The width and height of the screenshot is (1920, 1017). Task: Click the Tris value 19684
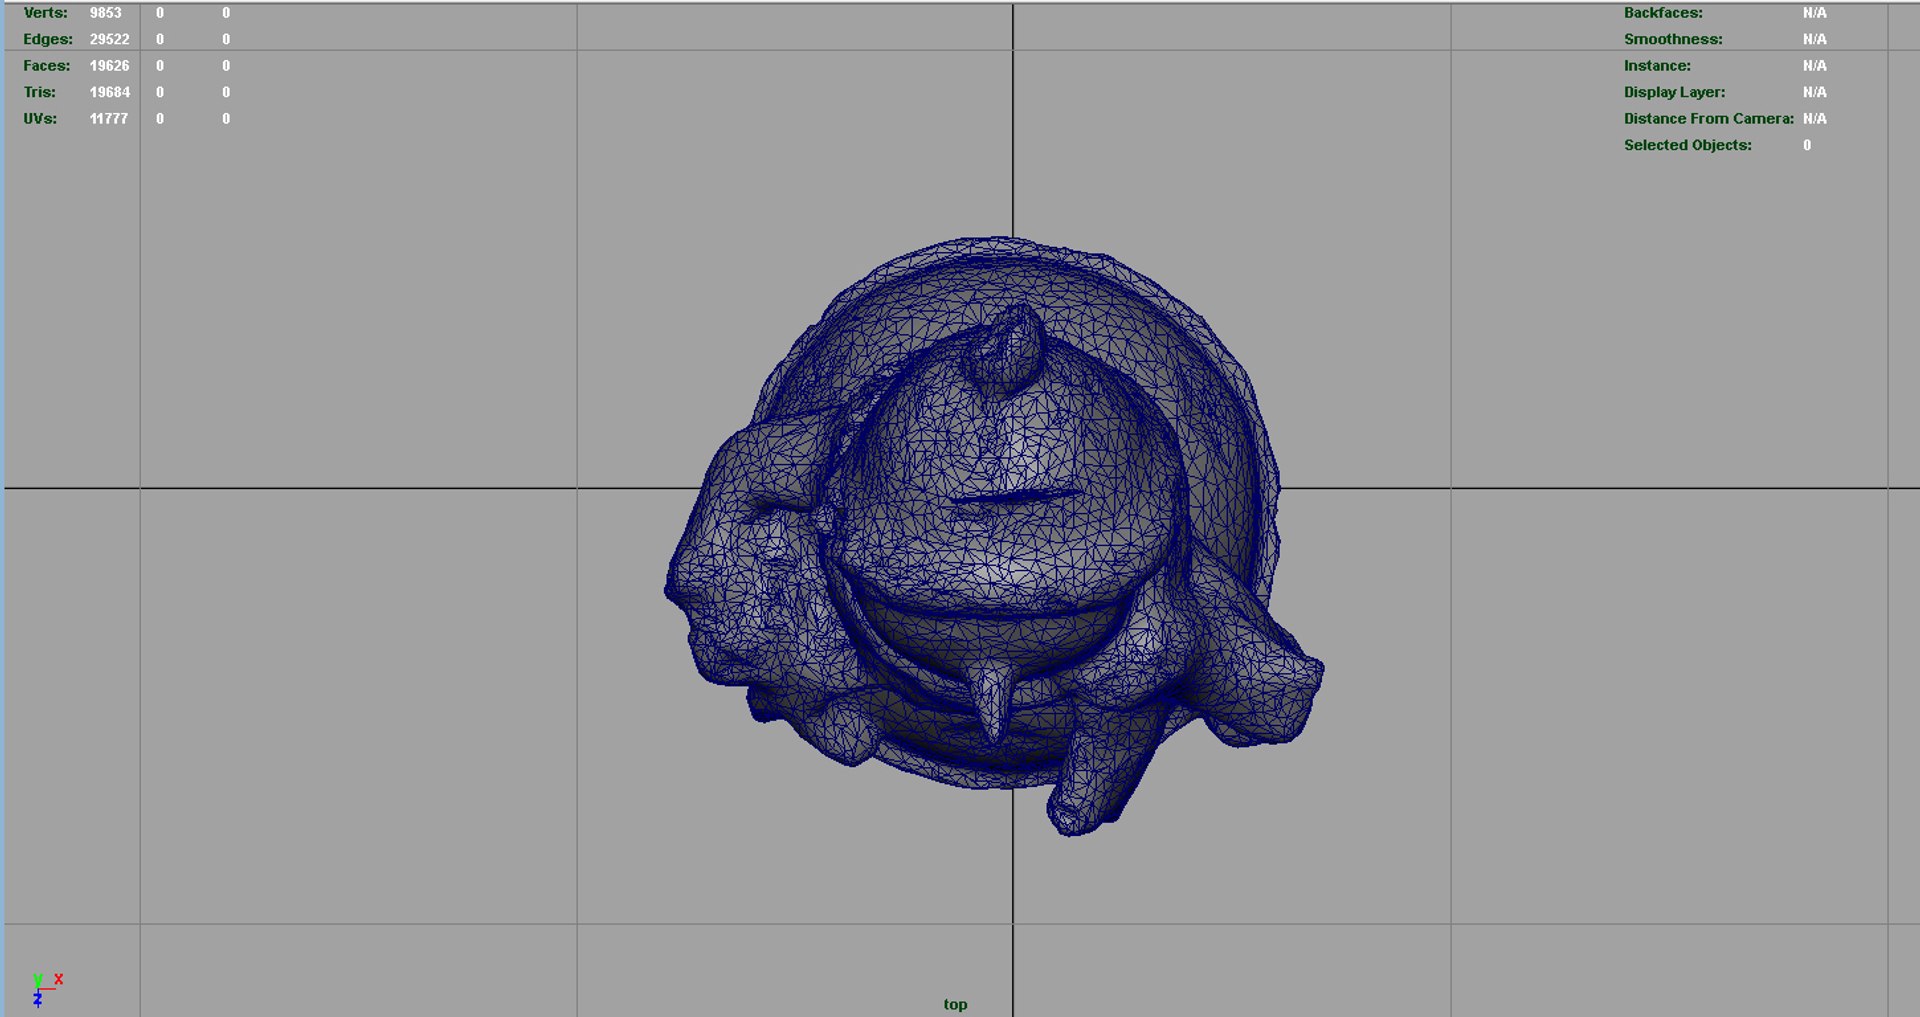click(x=109, y=92)
